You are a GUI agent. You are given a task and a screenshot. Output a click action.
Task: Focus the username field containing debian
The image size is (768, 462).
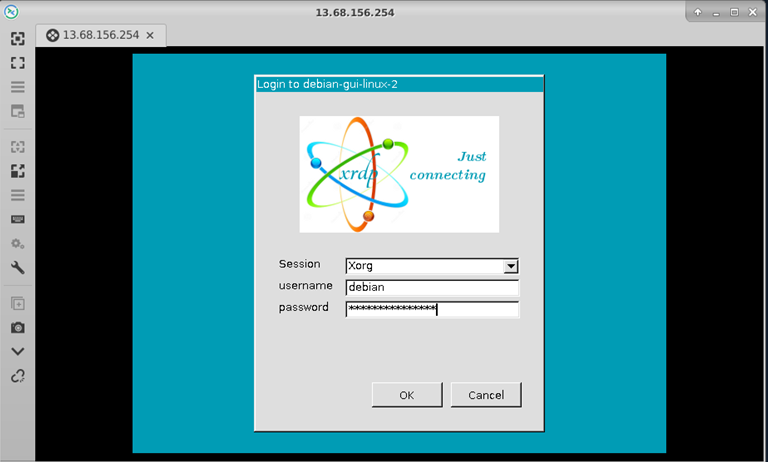pos(432,288)
